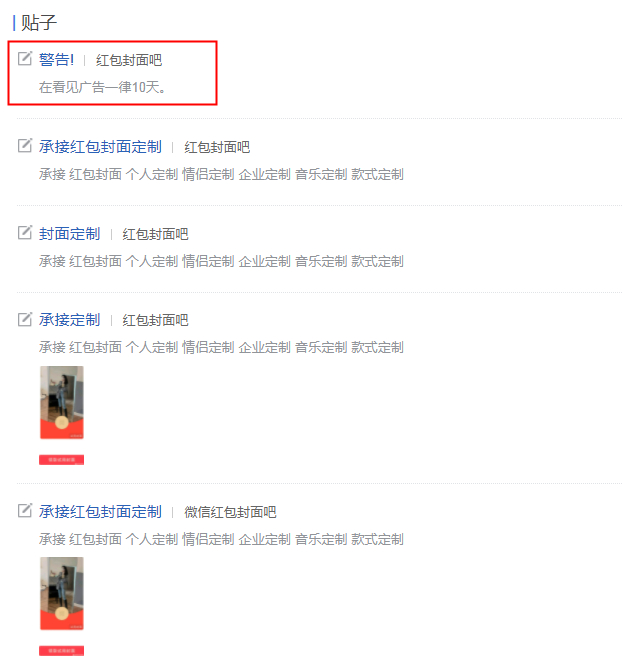Click the post icon beside "警告!" title

pos(25,58)
